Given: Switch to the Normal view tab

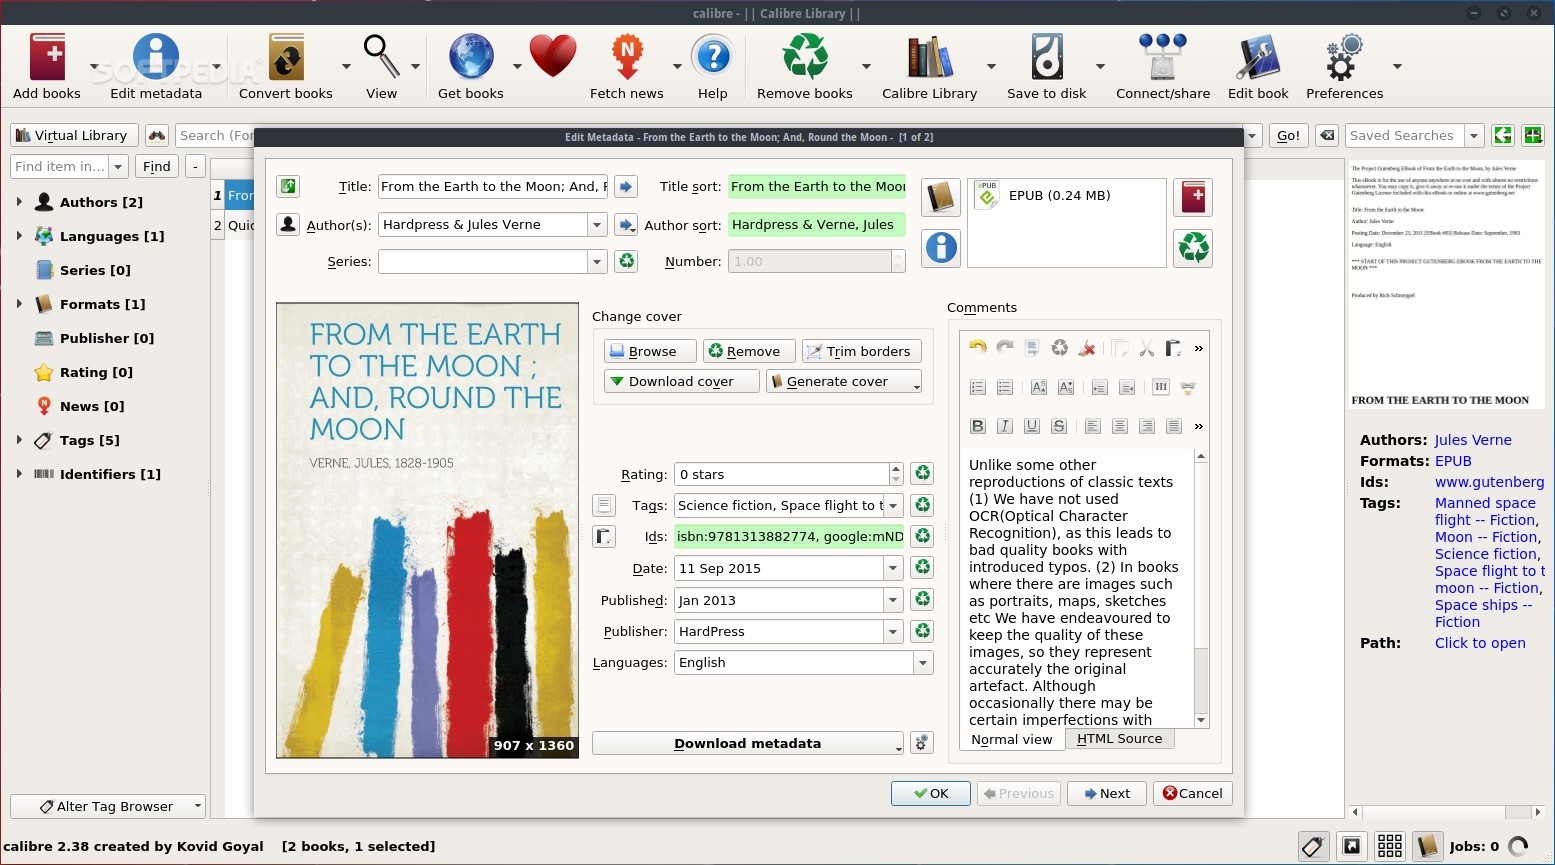Looking at the screenshot, I should pos(1012,740).
